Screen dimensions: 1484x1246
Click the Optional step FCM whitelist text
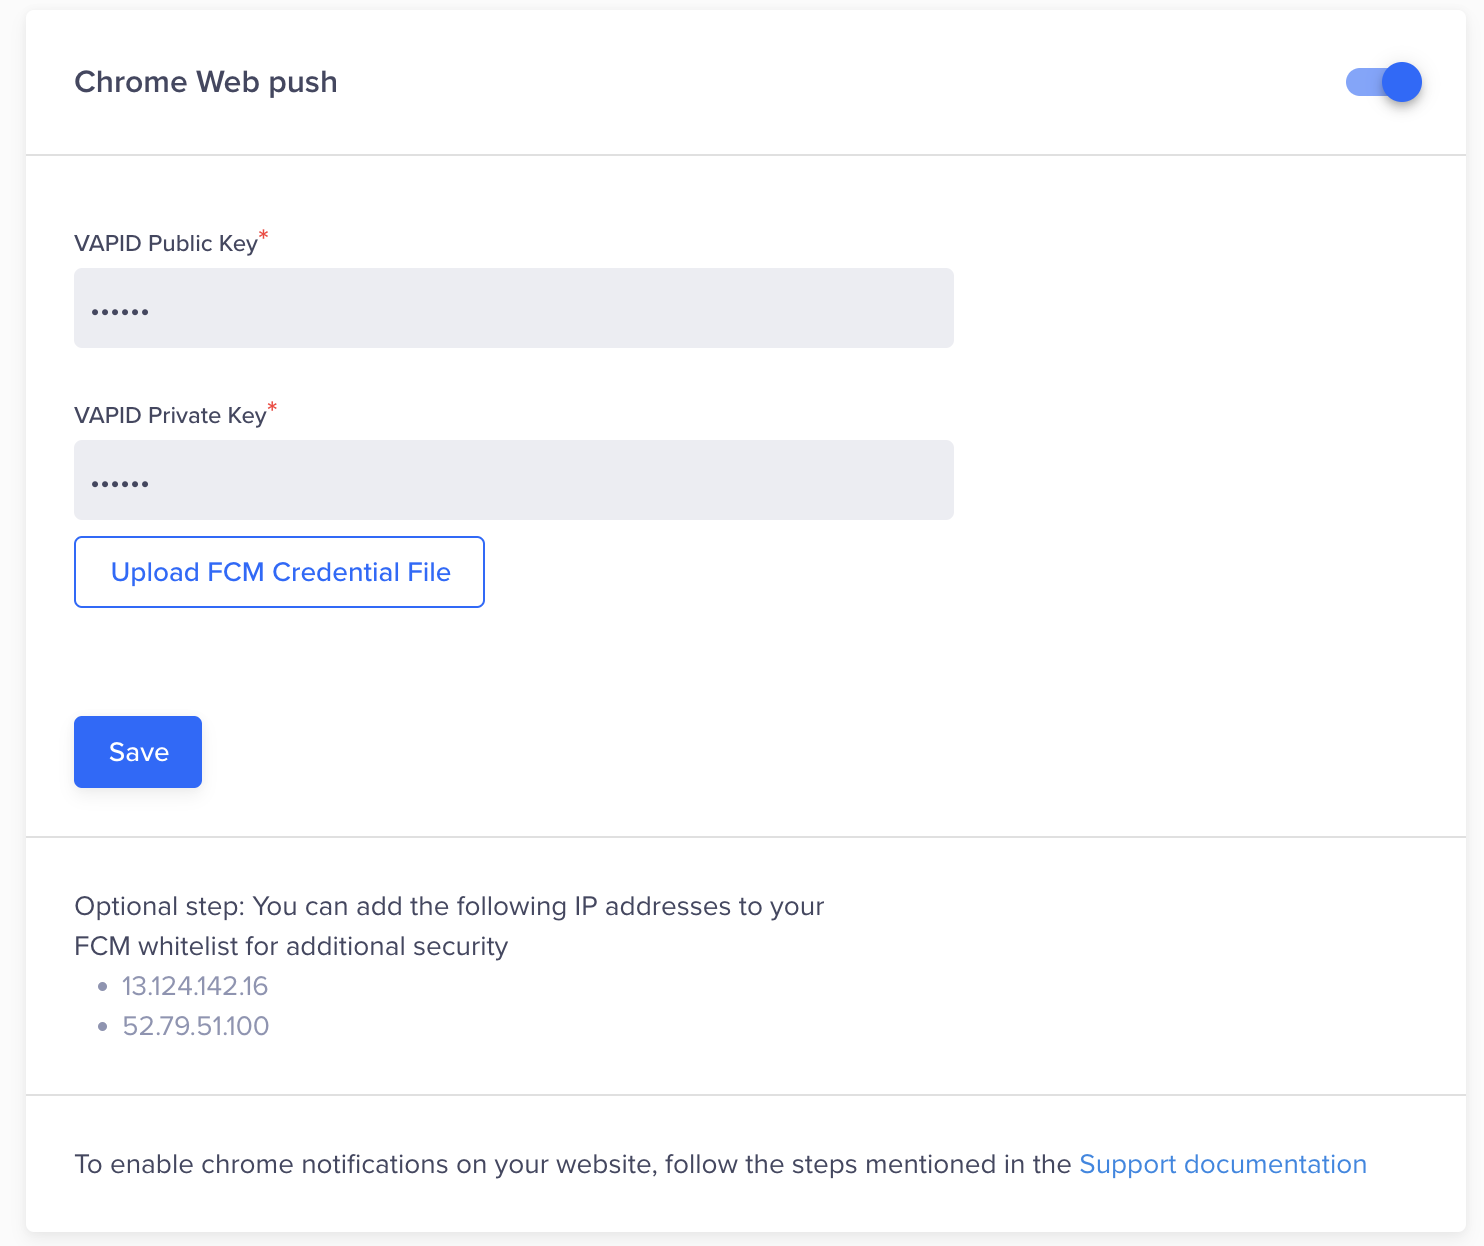449,926
